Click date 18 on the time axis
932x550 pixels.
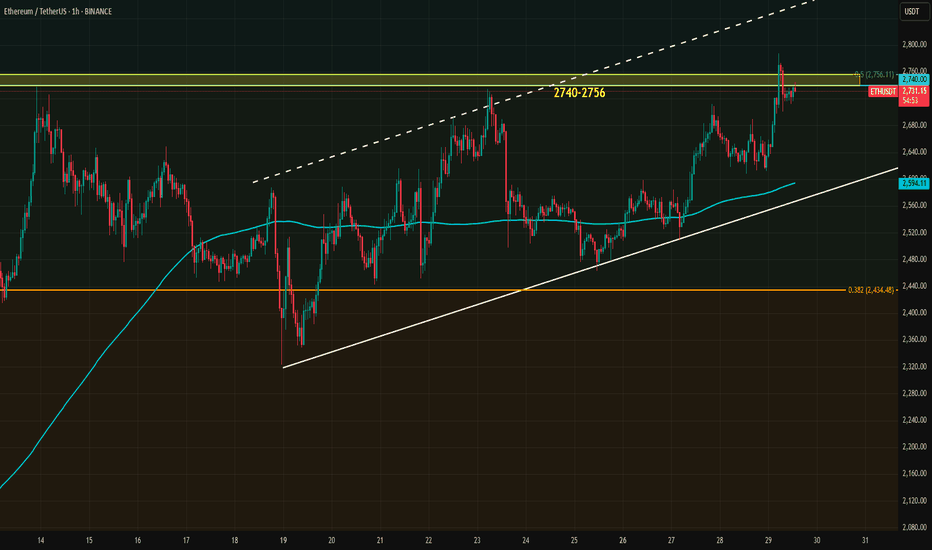pyautogui.click(x=235, y=540)
